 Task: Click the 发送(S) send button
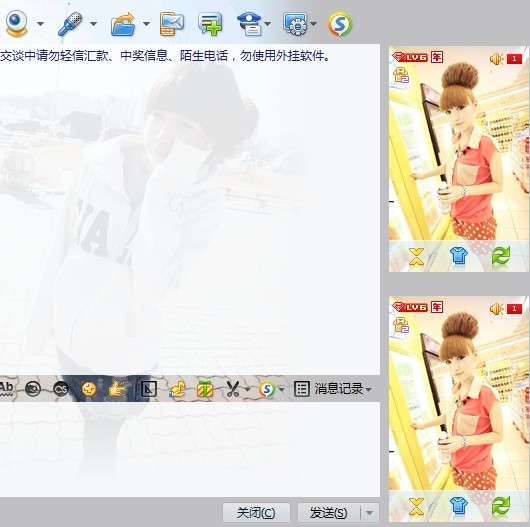(x=329, y=513)
